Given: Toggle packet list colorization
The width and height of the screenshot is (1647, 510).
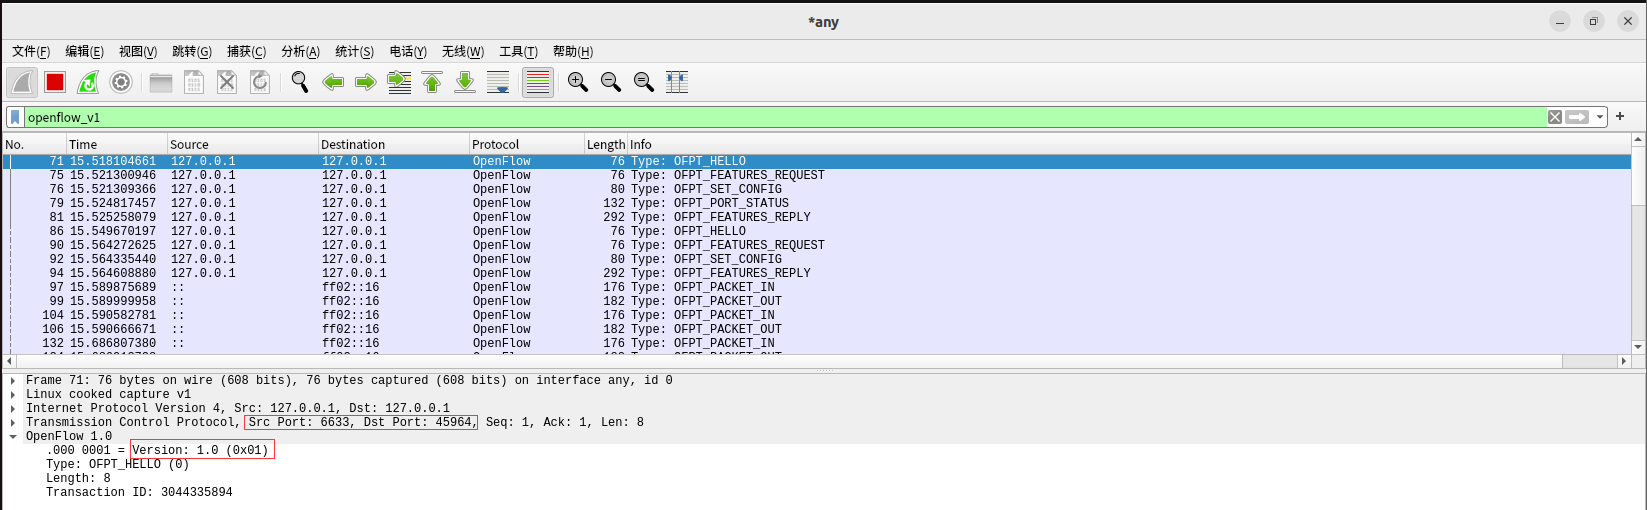Looking at the screenshot, I should click(x=538, y=82).
